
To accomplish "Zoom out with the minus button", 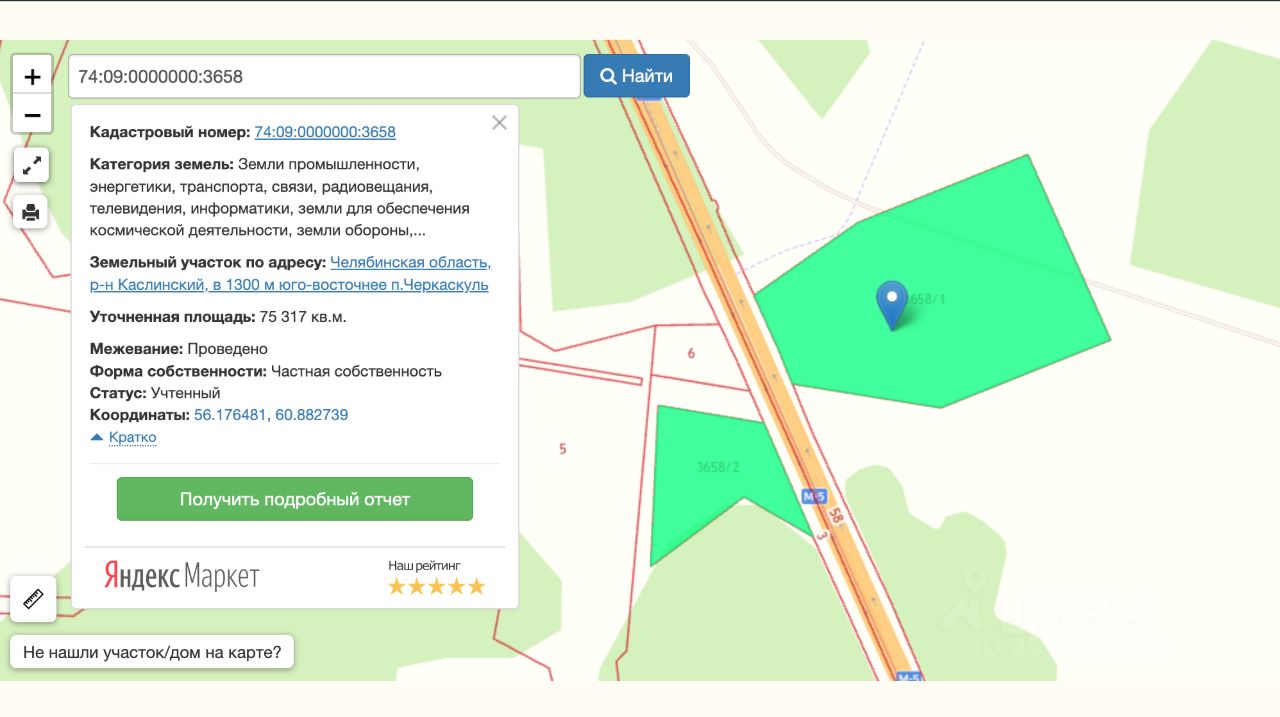I will click(32, 115).
